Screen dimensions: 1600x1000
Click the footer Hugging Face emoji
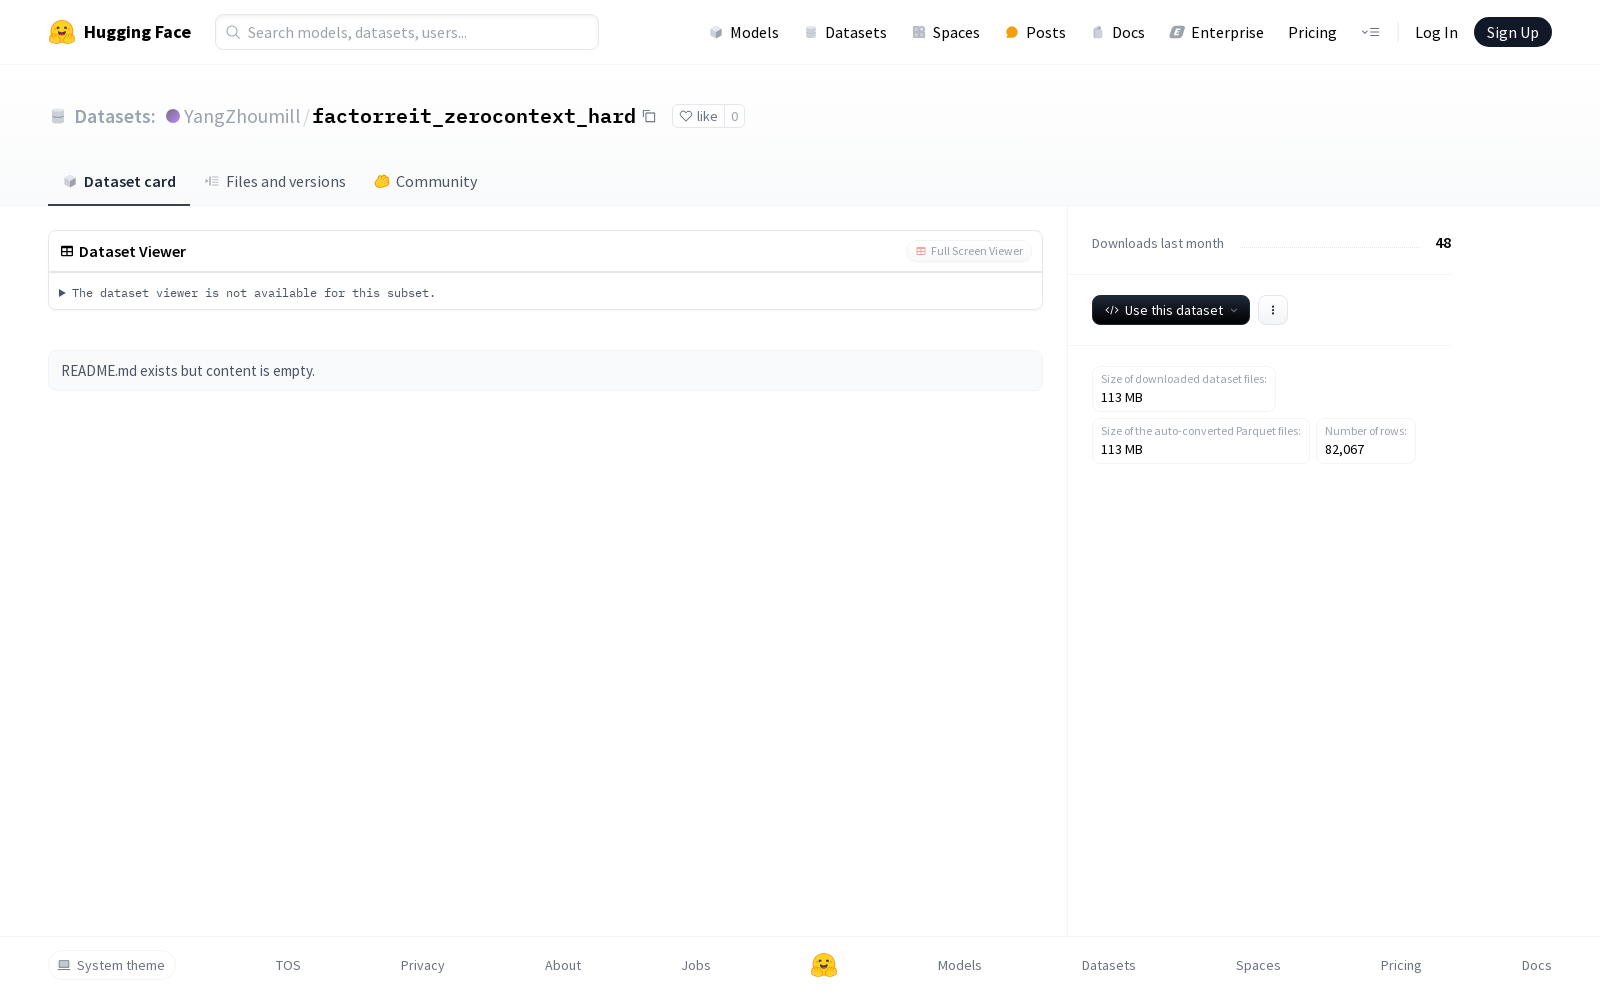pyautogui.click(x=824, y=965)
